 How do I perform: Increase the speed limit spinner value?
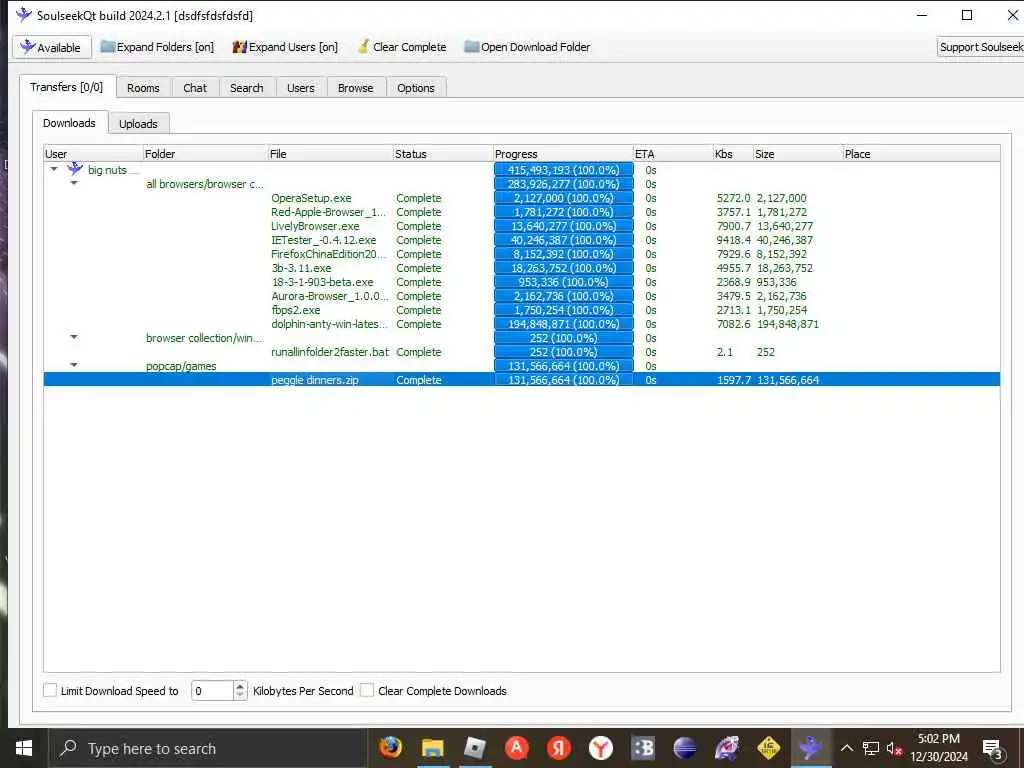point(240,686)
